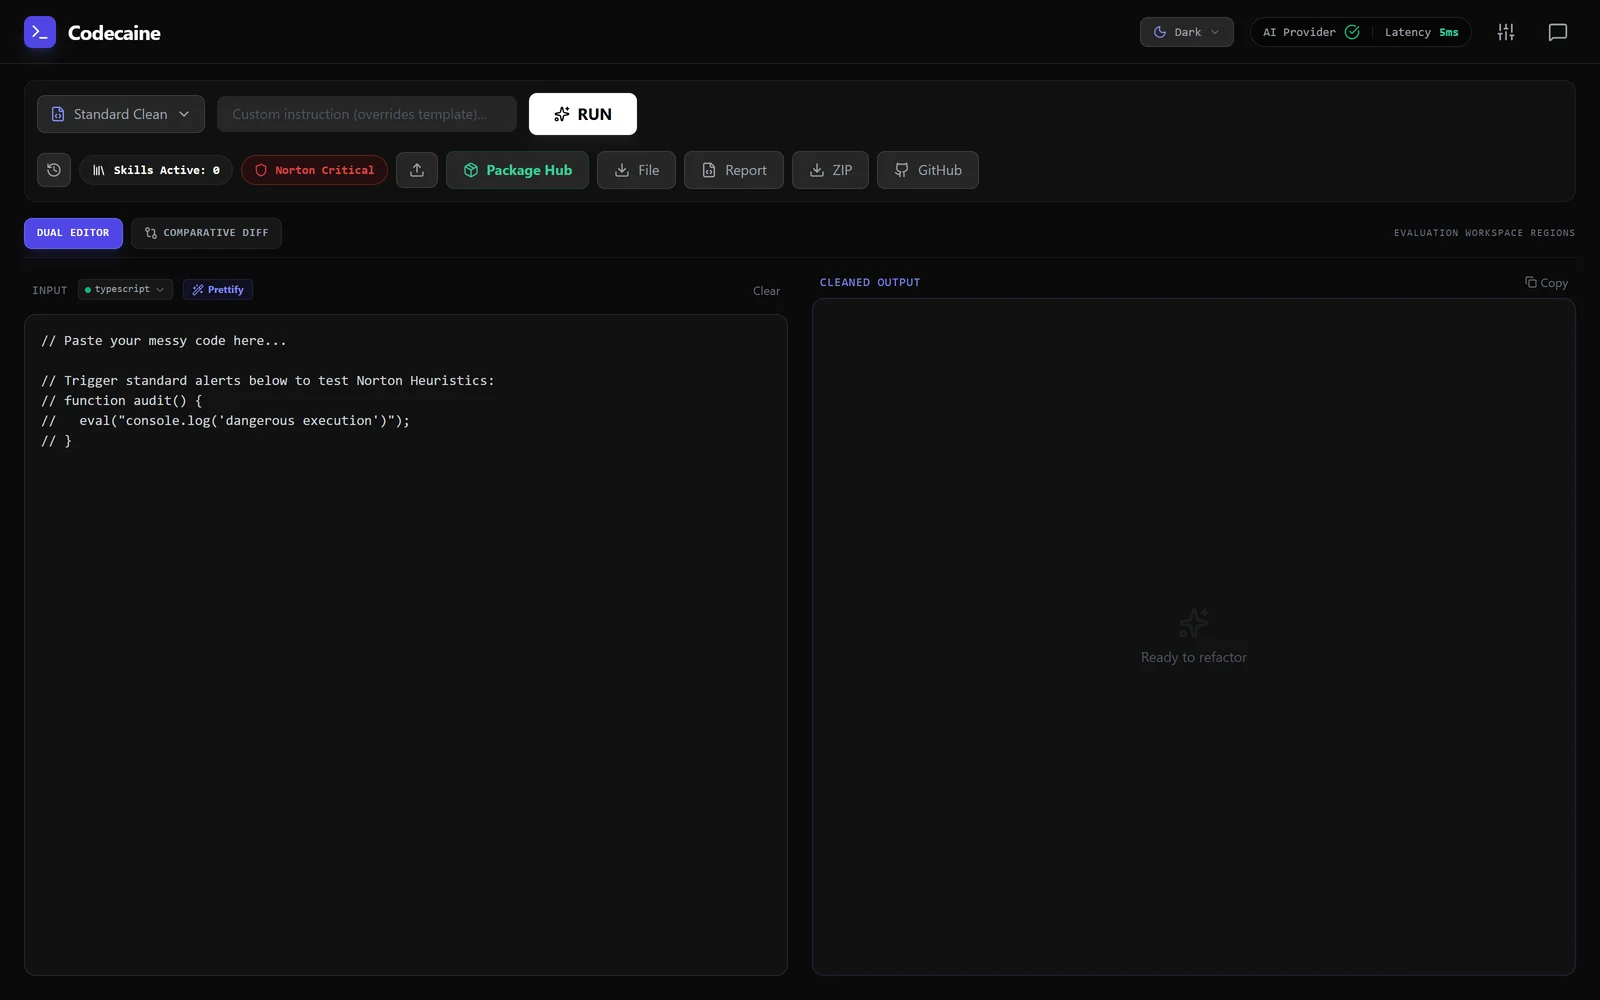
Task: Click the "Ready to refactor" placeholder text
Action: tap(1194, 657)
